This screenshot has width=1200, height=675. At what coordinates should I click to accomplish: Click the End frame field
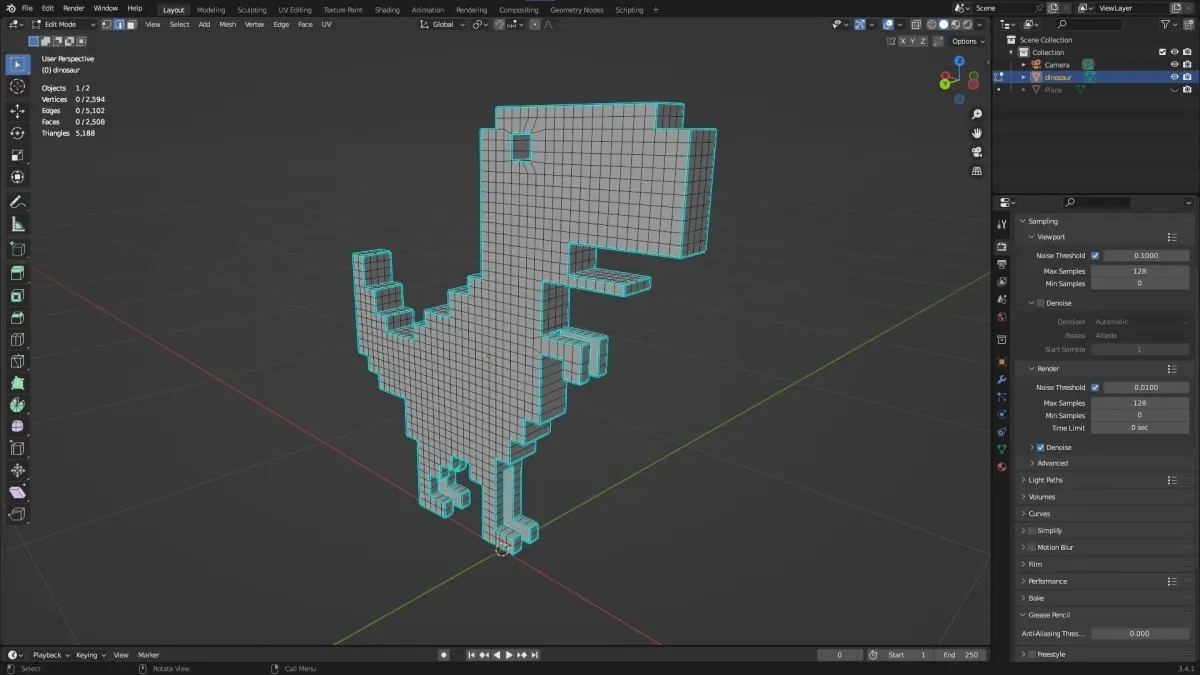pyautogui.click(x=961, y=655)
